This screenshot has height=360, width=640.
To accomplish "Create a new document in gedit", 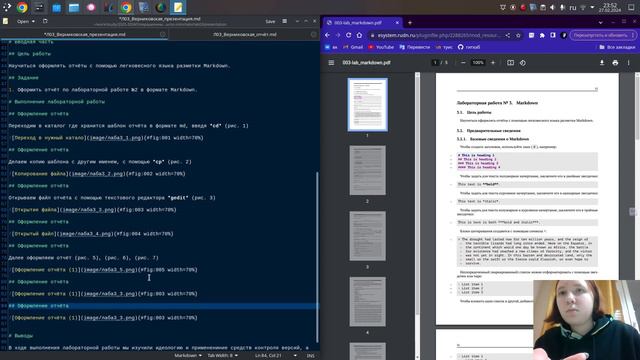I will coord(45,21).
